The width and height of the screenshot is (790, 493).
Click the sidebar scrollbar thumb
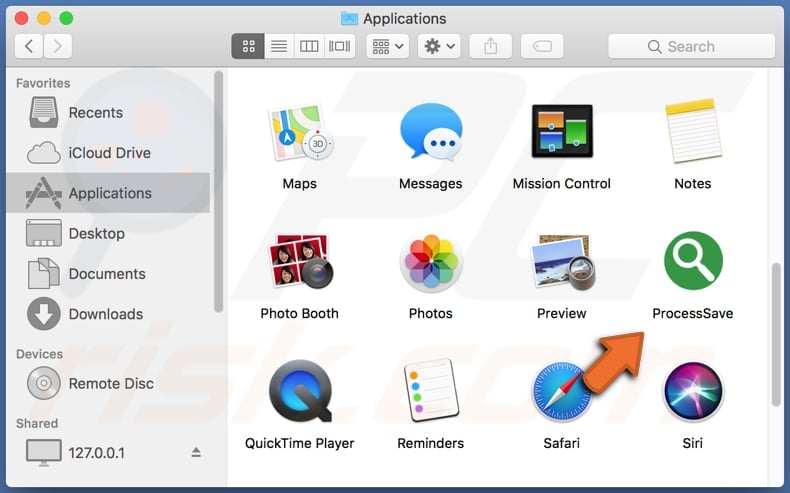(218, 191)
